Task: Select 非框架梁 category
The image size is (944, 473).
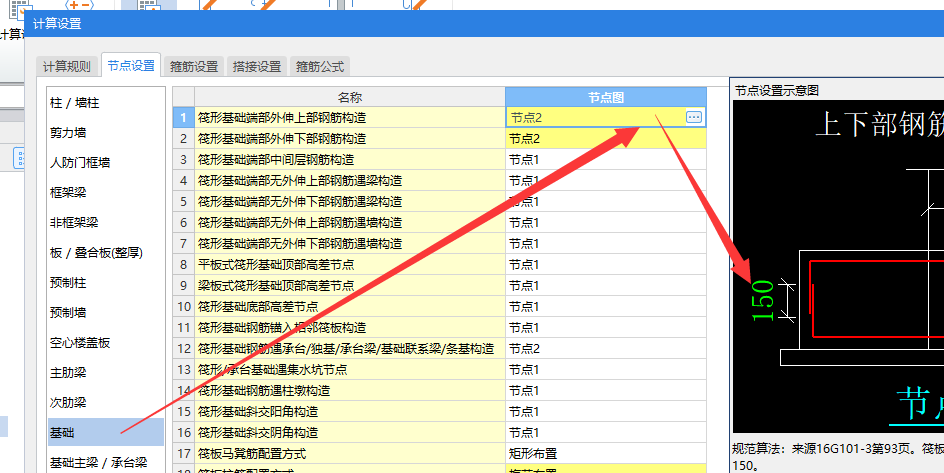Action: 105,223
